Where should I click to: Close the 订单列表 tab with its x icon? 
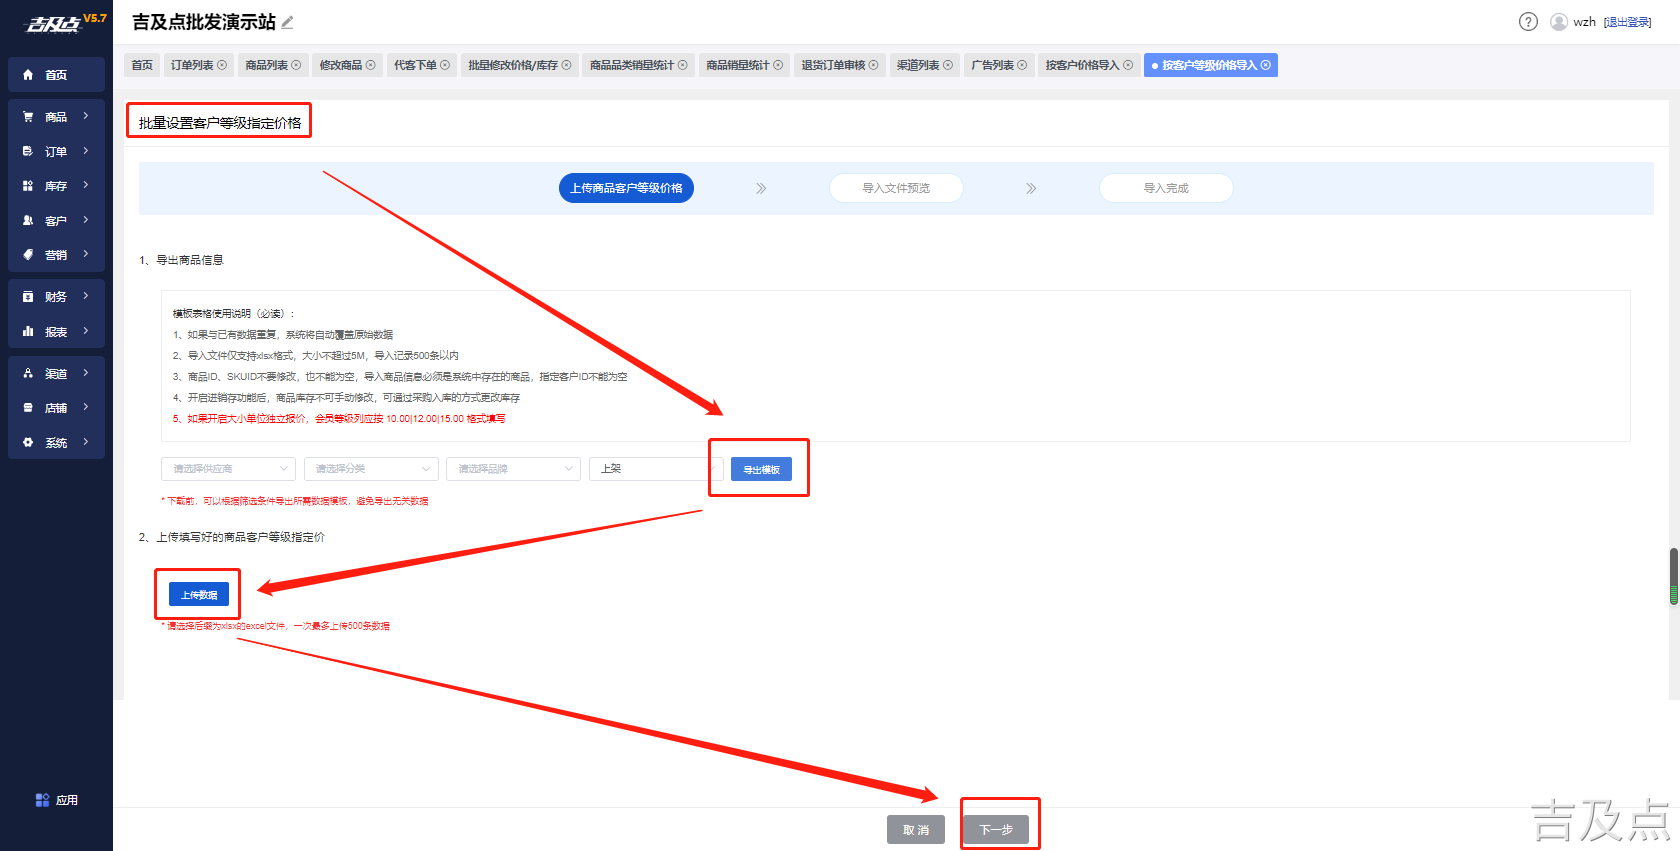[222, 65]
